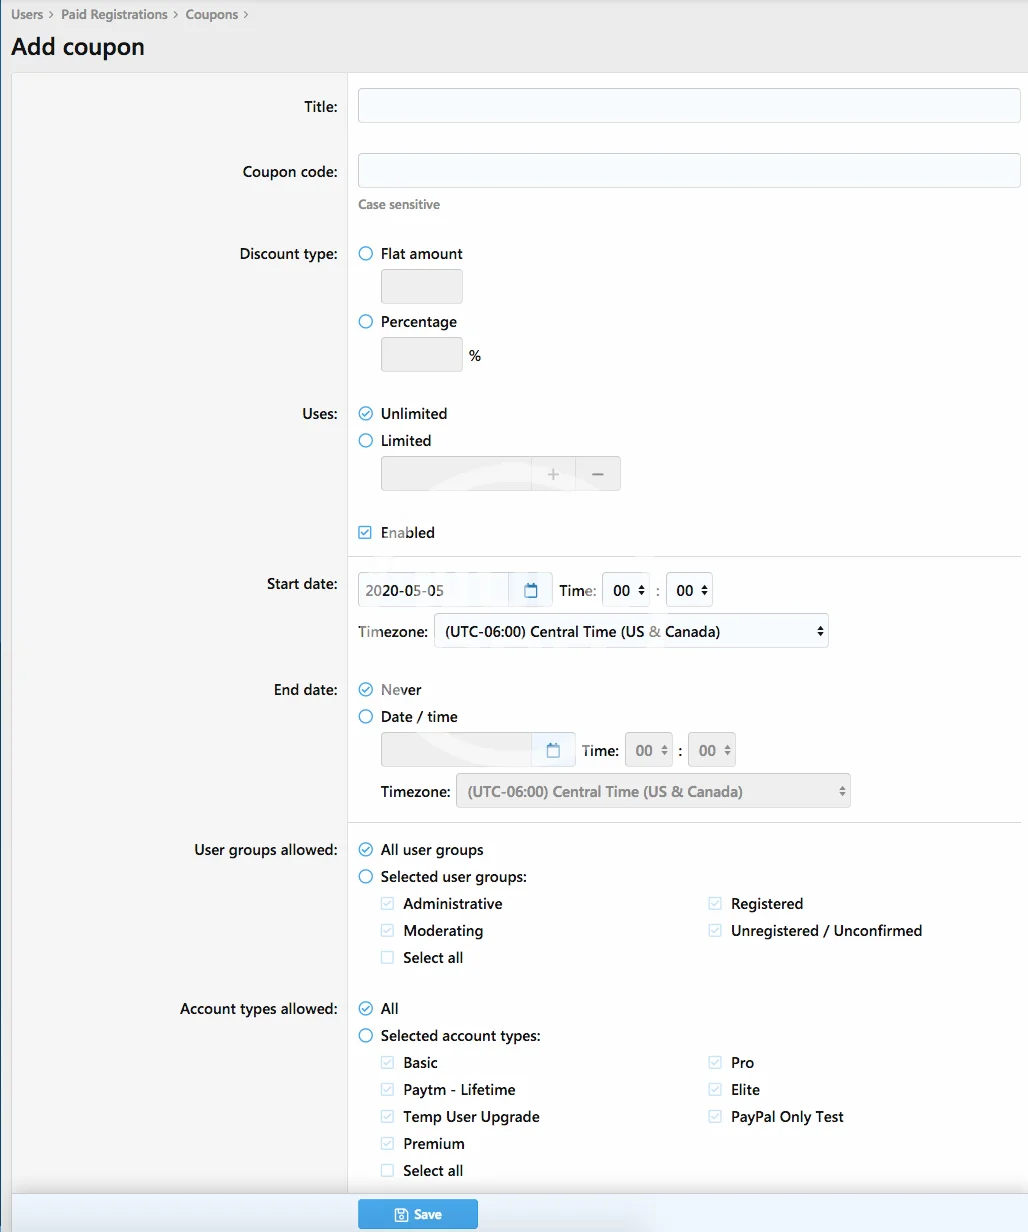Open the Users breadcrumb link
1028x1232 pixels.
coord(27,15)
